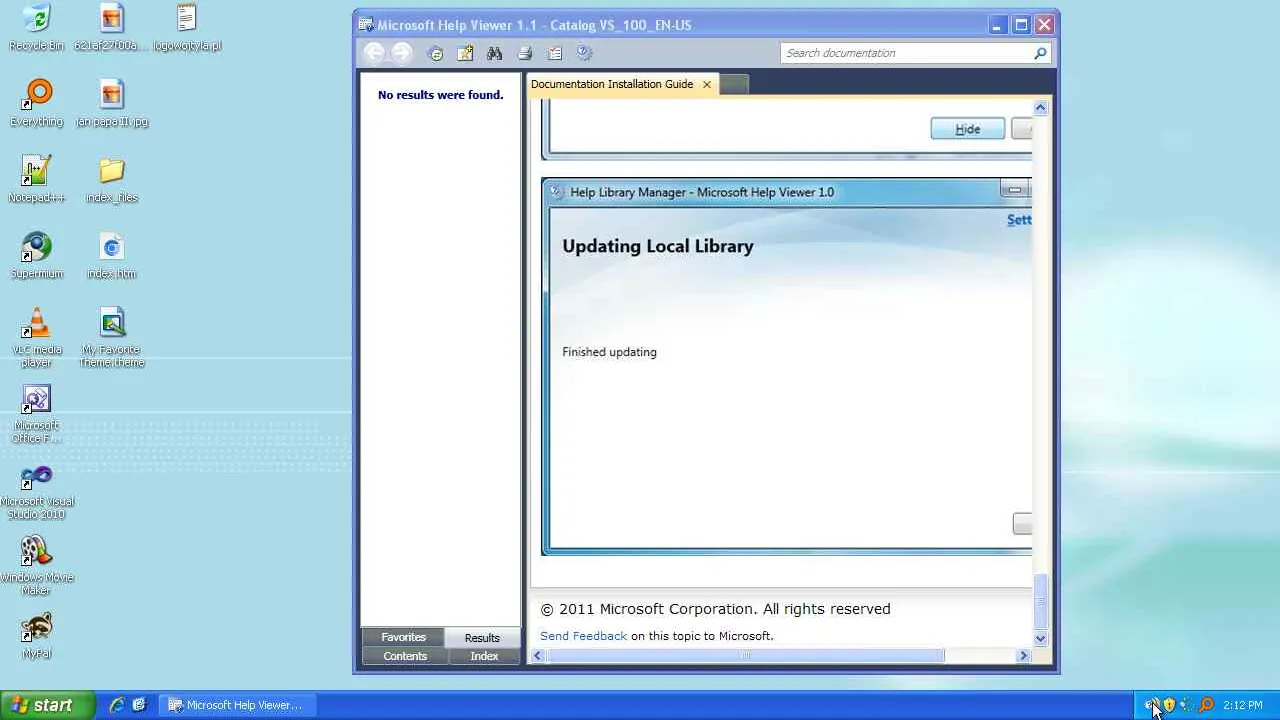Switch to the Index pane tab
1280x720 pixels.
(x=484, y=656)
